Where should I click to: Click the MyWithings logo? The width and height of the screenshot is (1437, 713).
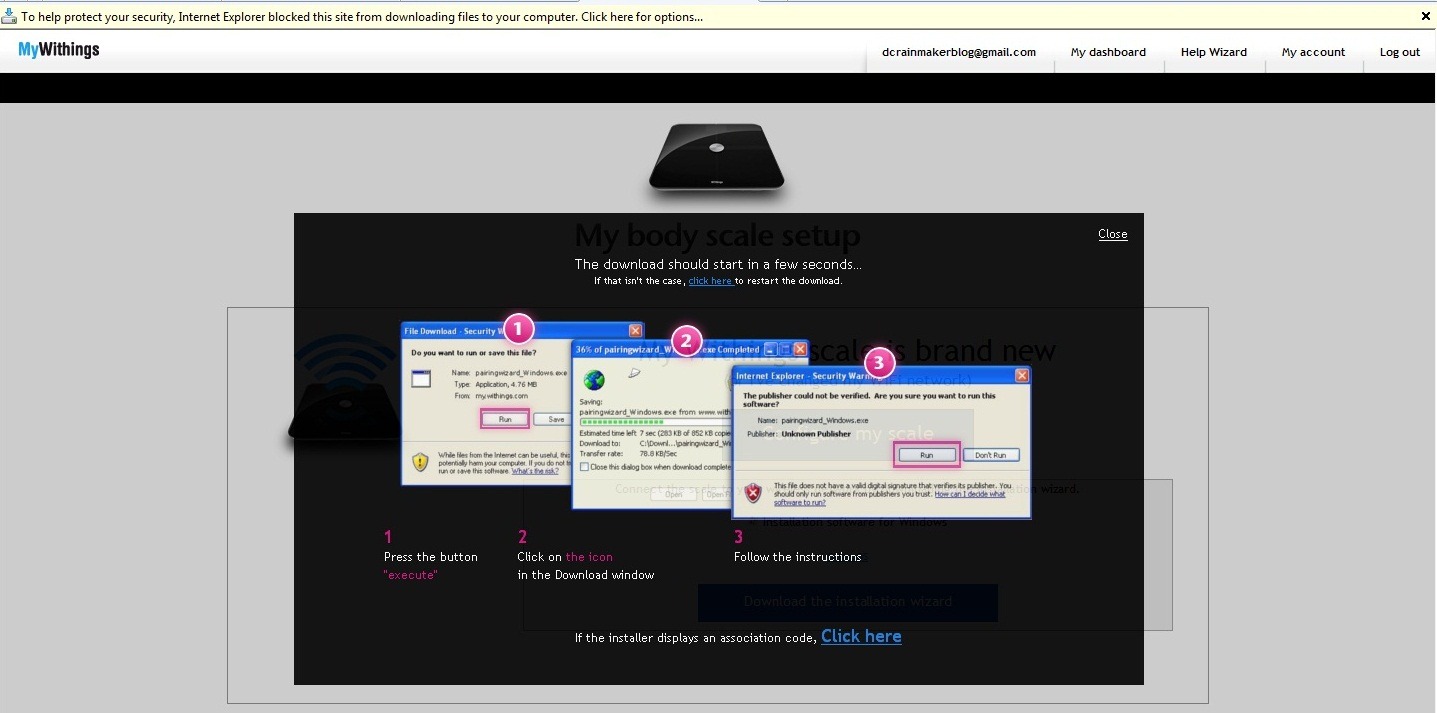pos(59,50)
